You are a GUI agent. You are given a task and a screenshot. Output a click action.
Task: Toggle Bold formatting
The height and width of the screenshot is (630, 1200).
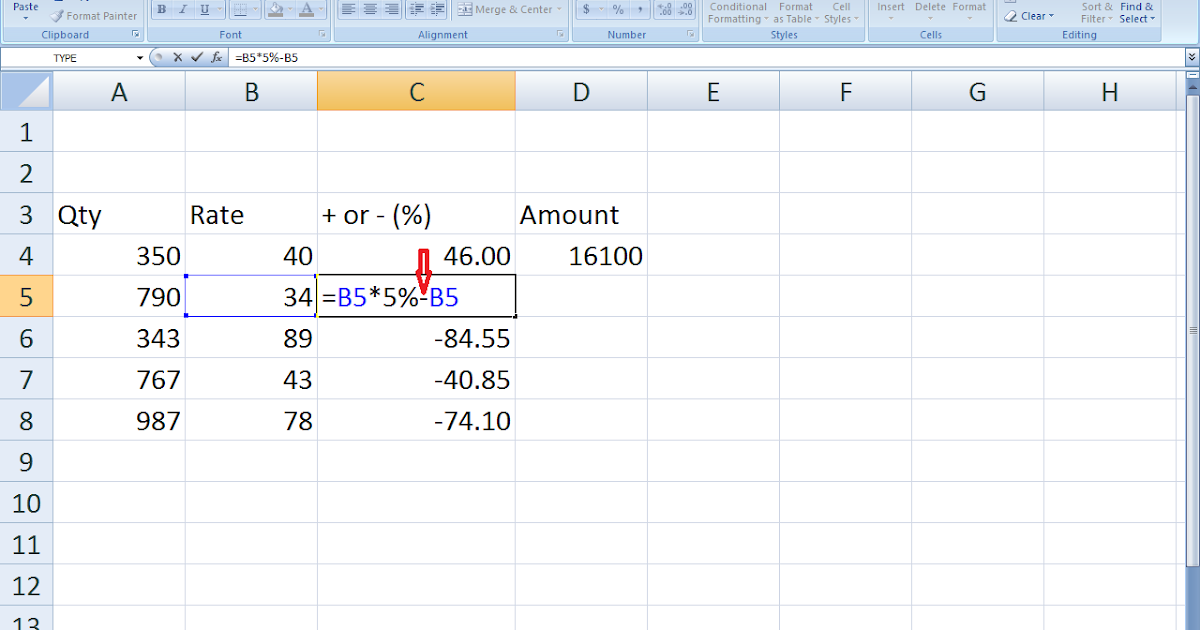161,10
